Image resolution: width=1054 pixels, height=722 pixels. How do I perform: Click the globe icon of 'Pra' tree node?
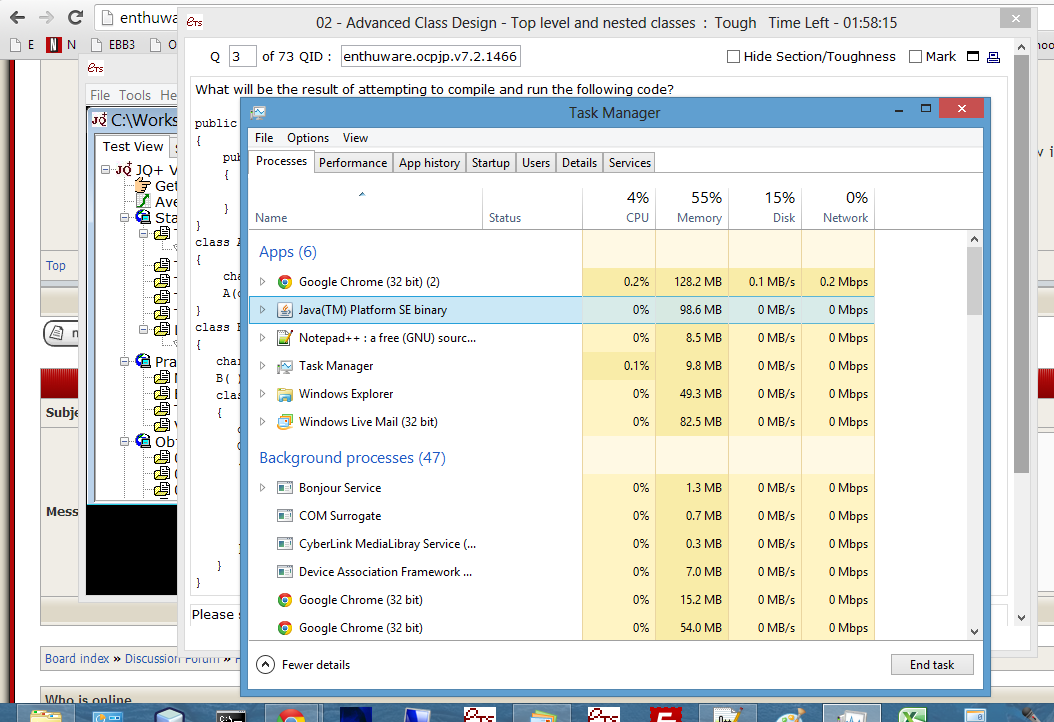coord(143,361)
